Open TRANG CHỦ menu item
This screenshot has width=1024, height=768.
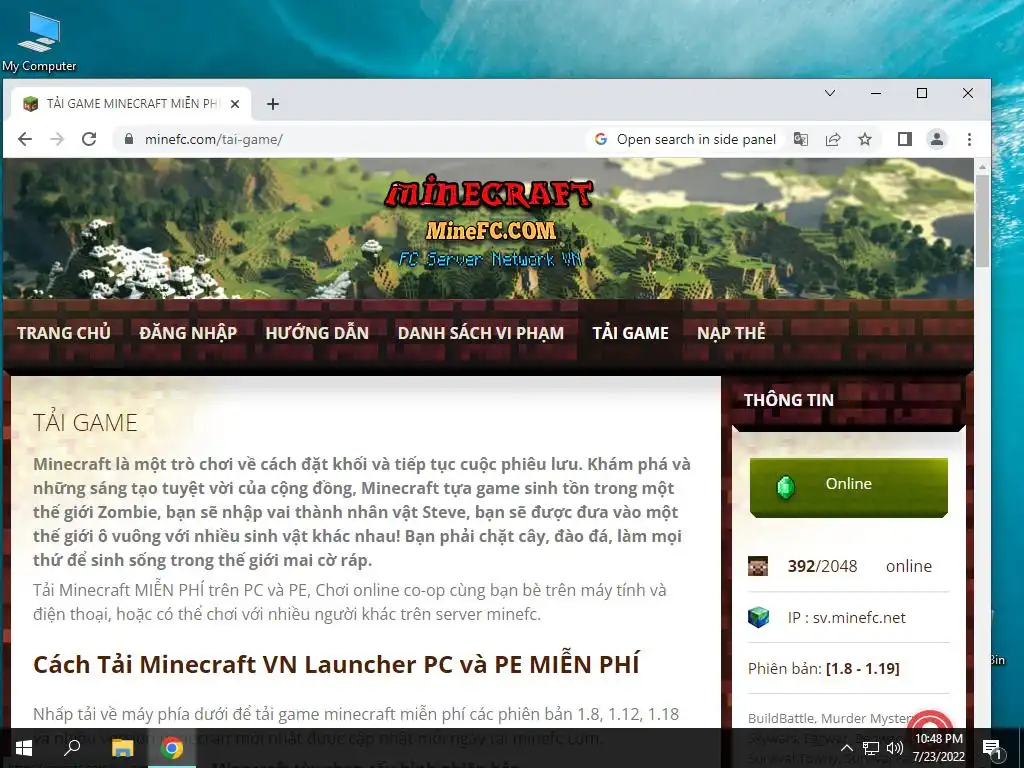(64, 333)
